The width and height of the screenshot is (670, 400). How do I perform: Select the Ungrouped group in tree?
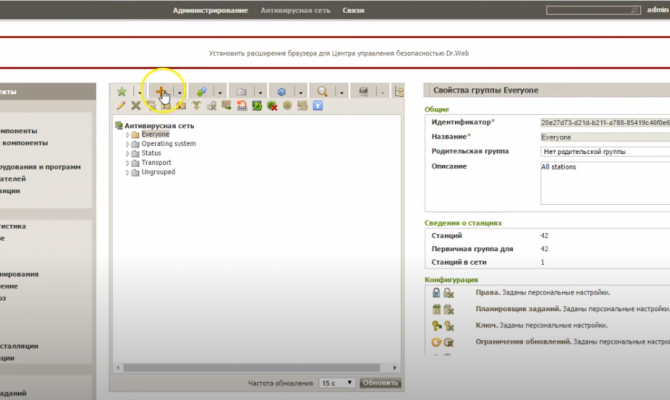click(x=158, y=172)
